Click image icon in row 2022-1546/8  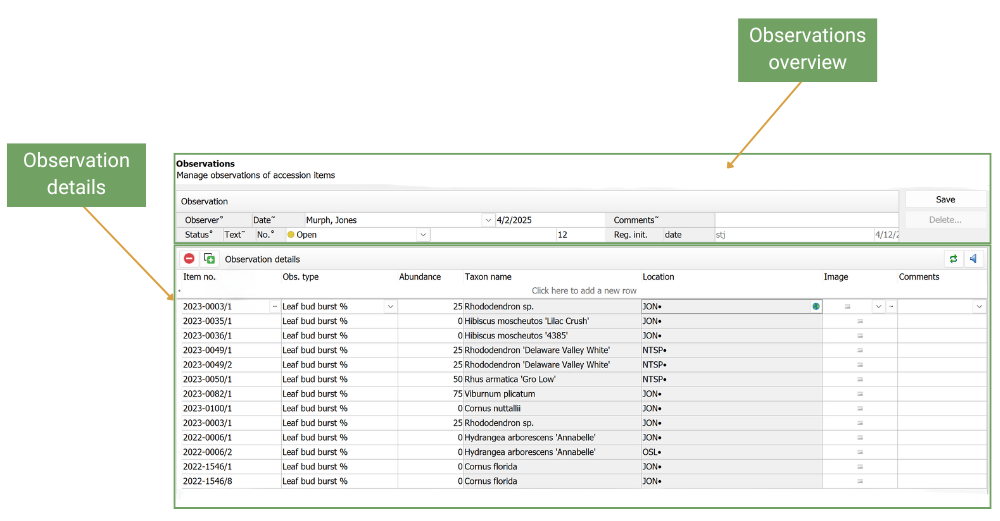click(x=860, y=481)
